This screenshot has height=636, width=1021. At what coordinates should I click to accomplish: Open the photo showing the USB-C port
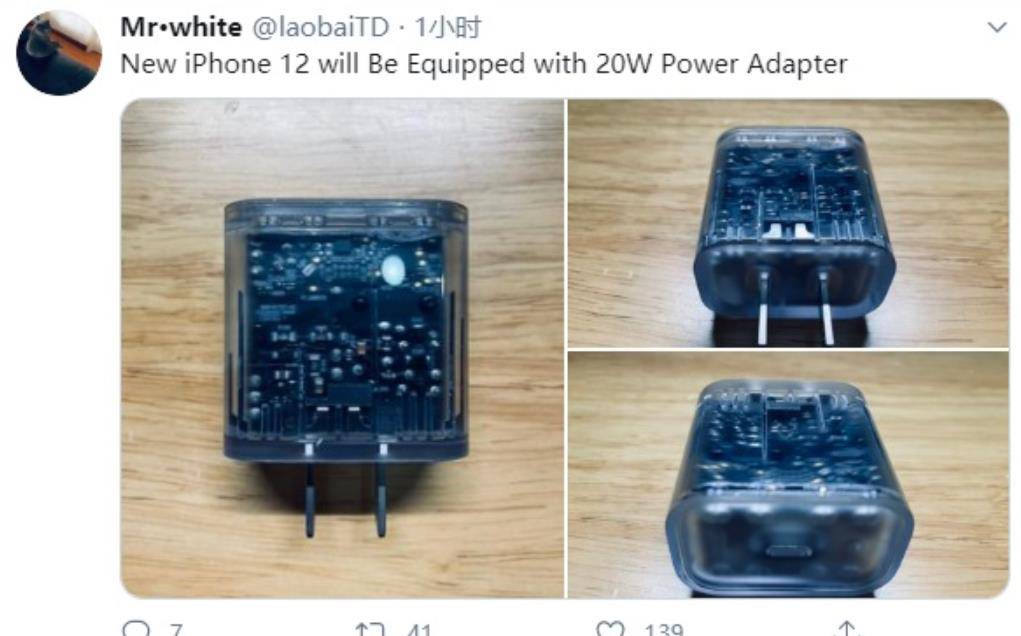(788, 475)
